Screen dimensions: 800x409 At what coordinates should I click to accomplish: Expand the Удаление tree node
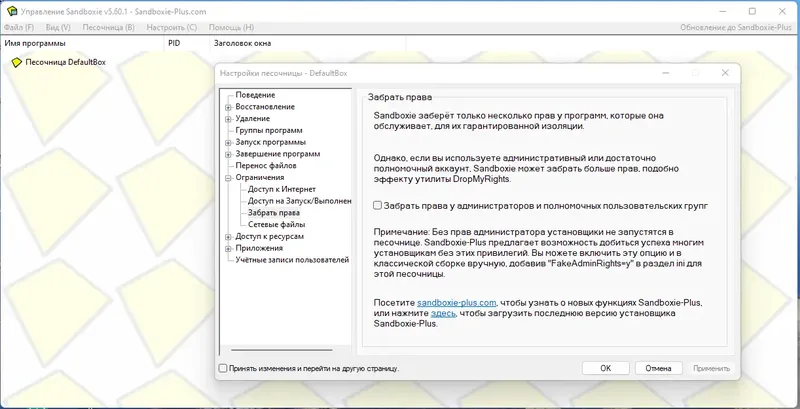(x=228, y=119)
